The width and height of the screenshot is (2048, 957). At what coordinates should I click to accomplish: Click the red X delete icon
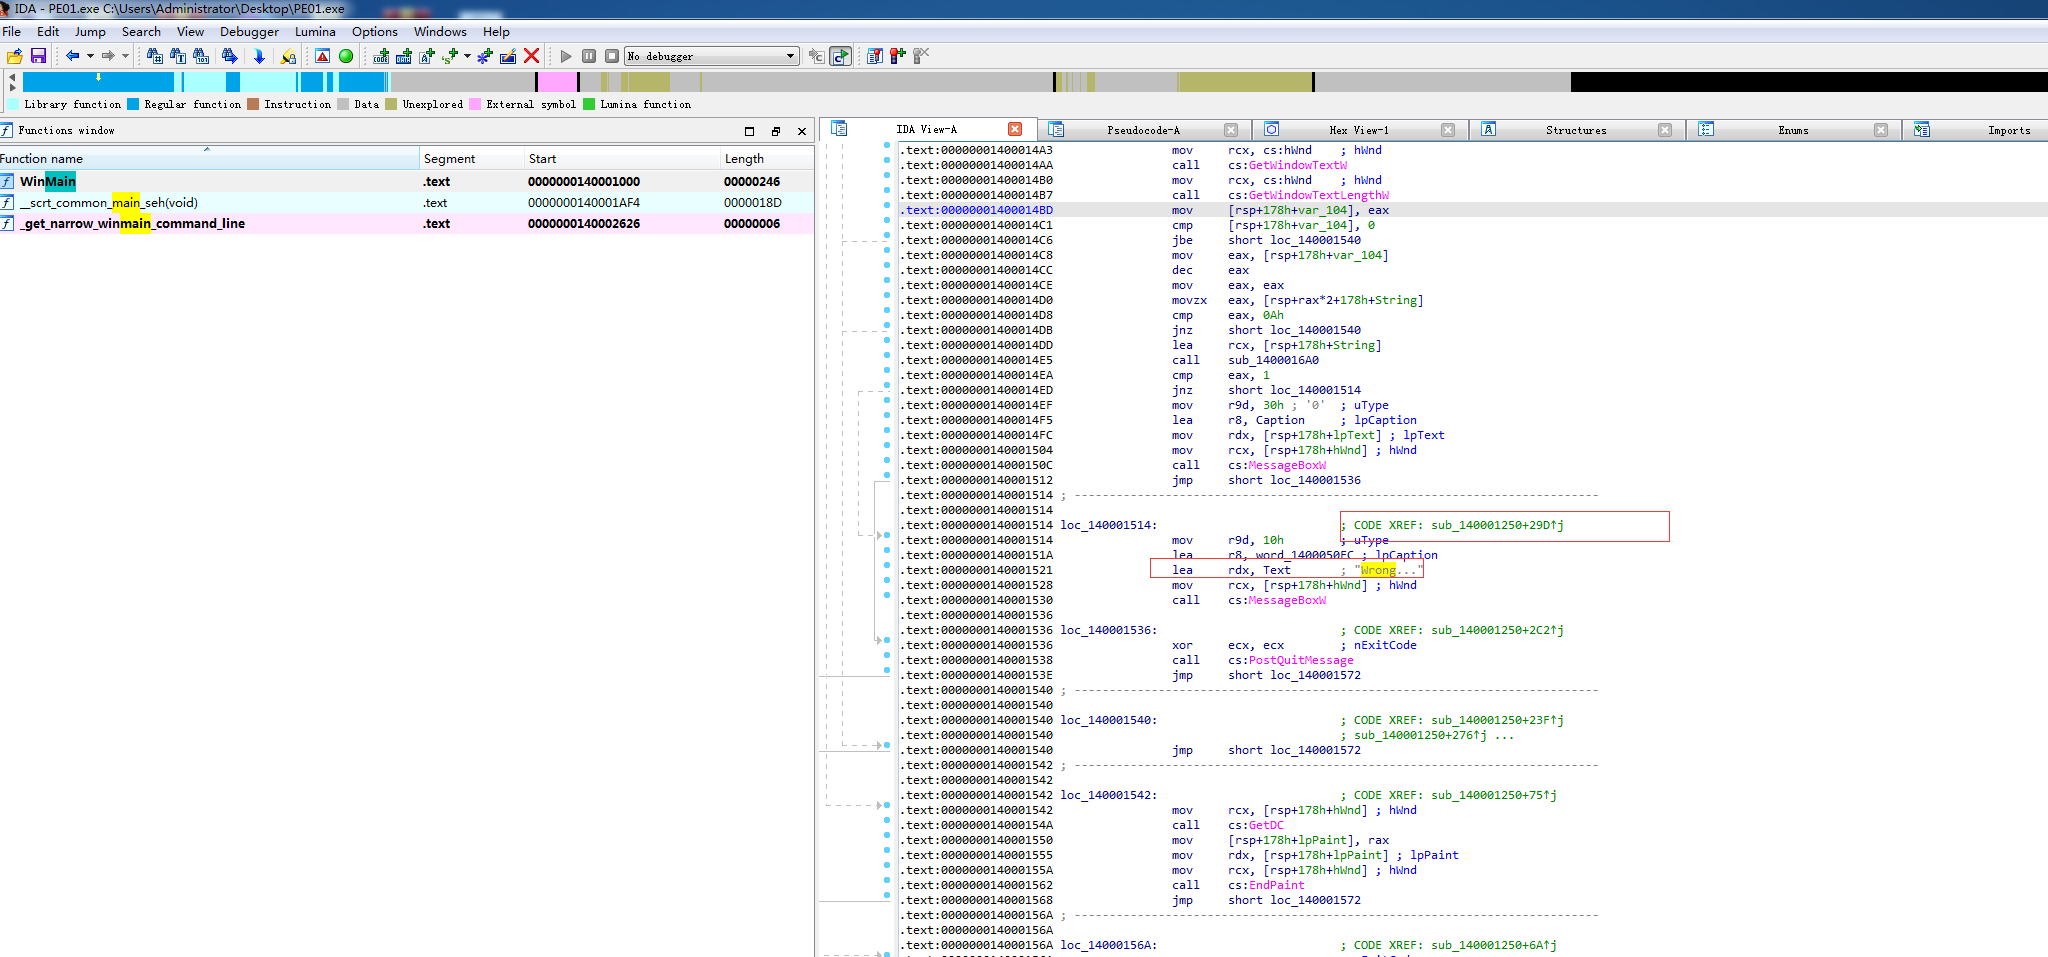click(532, 56)
